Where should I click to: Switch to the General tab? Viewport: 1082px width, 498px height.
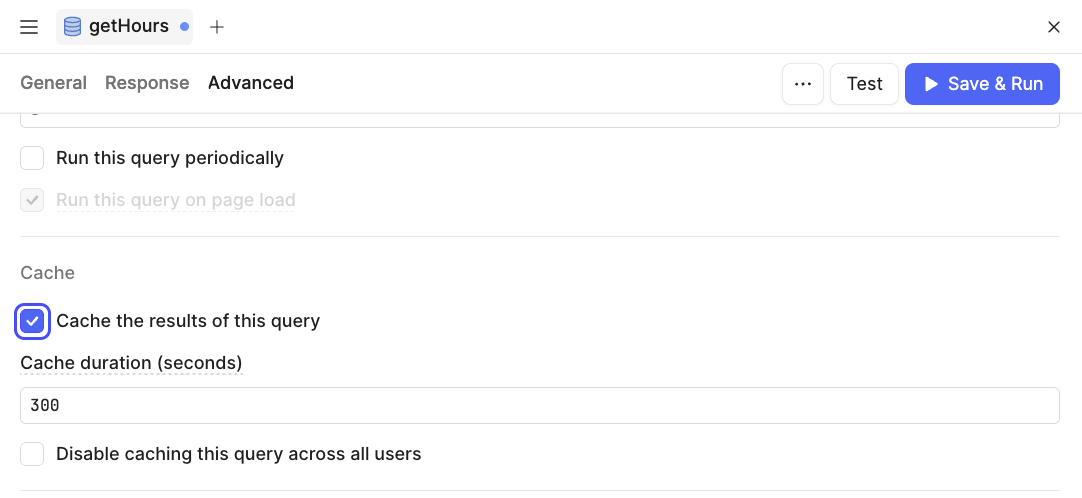pos(53,83)
